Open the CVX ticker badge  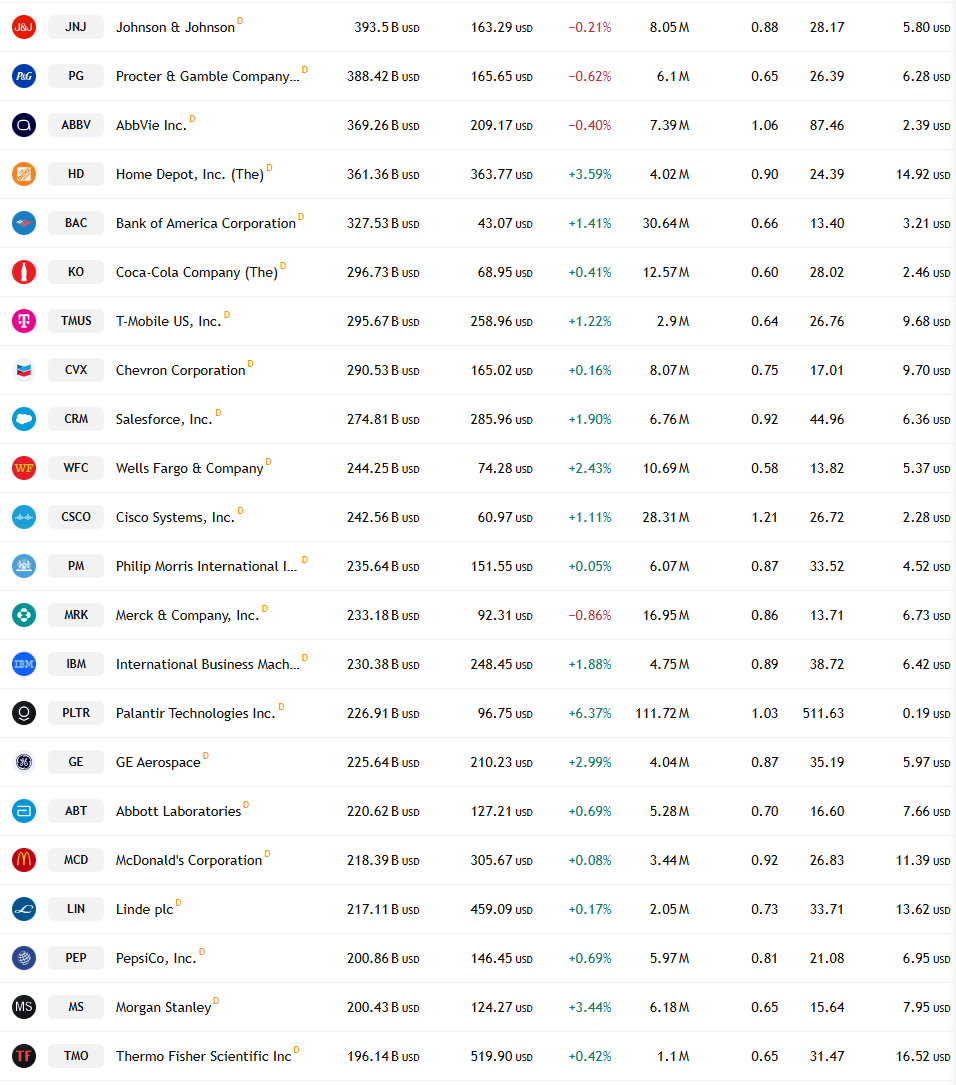click(x=76, y=370)
